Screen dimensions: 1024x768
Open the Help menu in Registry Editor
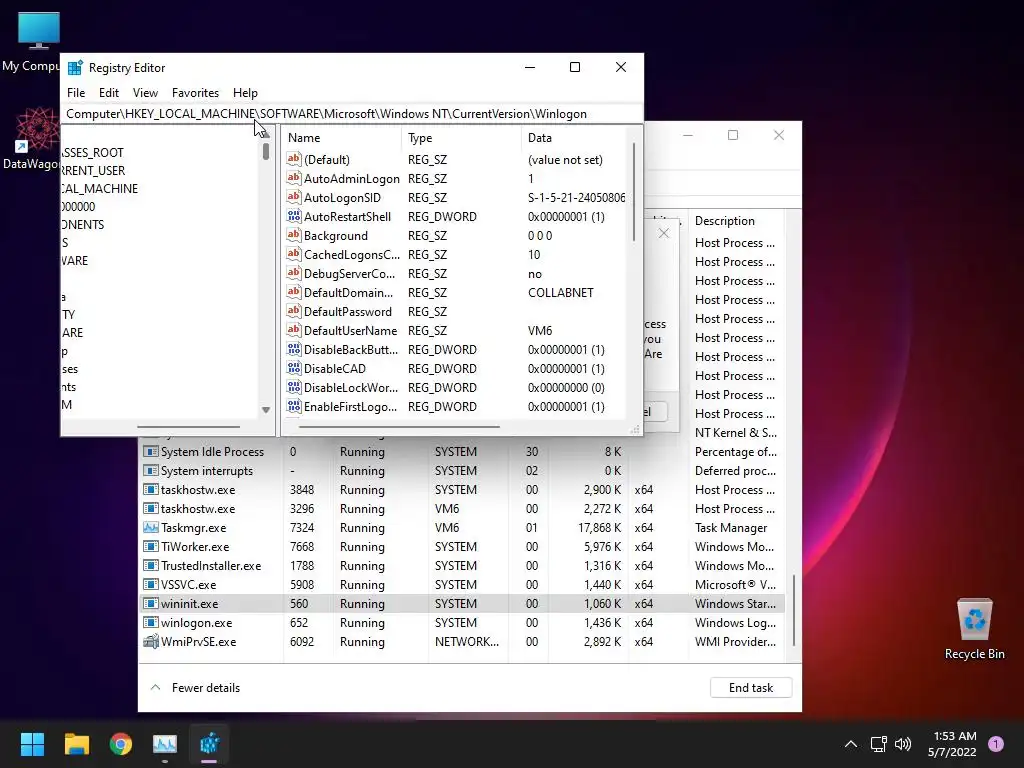click(x=246, y=93)
